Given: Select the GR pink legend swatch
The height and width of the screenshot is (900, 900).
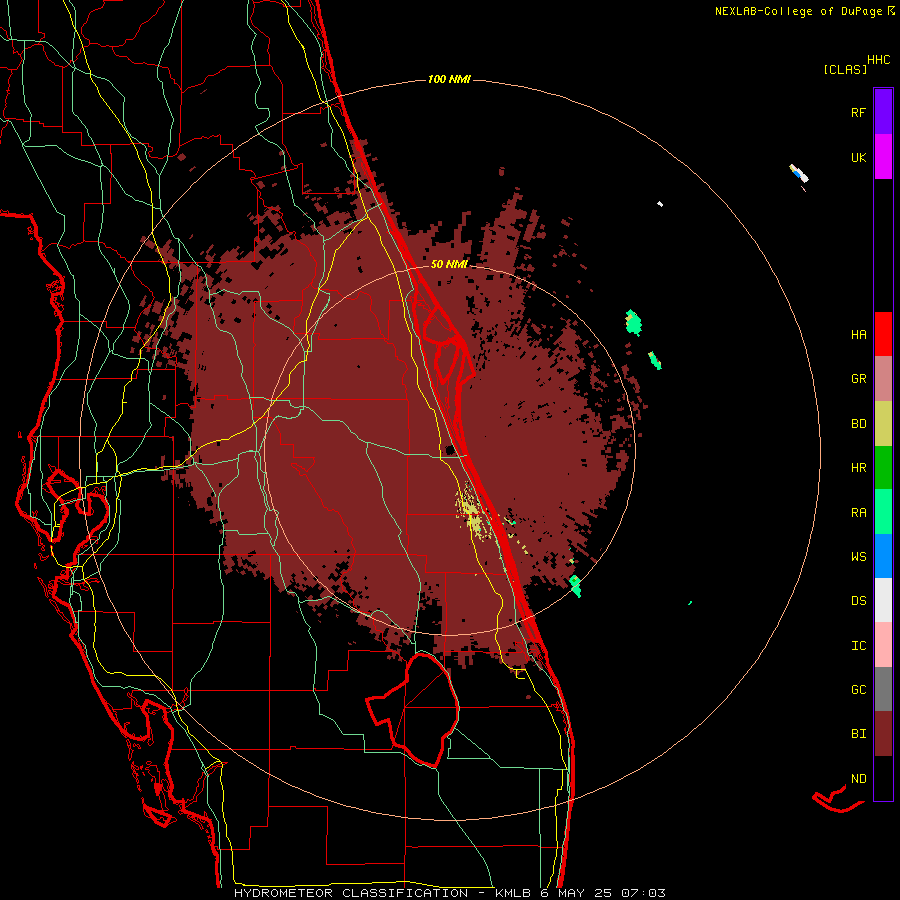Looking at the screenshot, I should click(883, 379).
